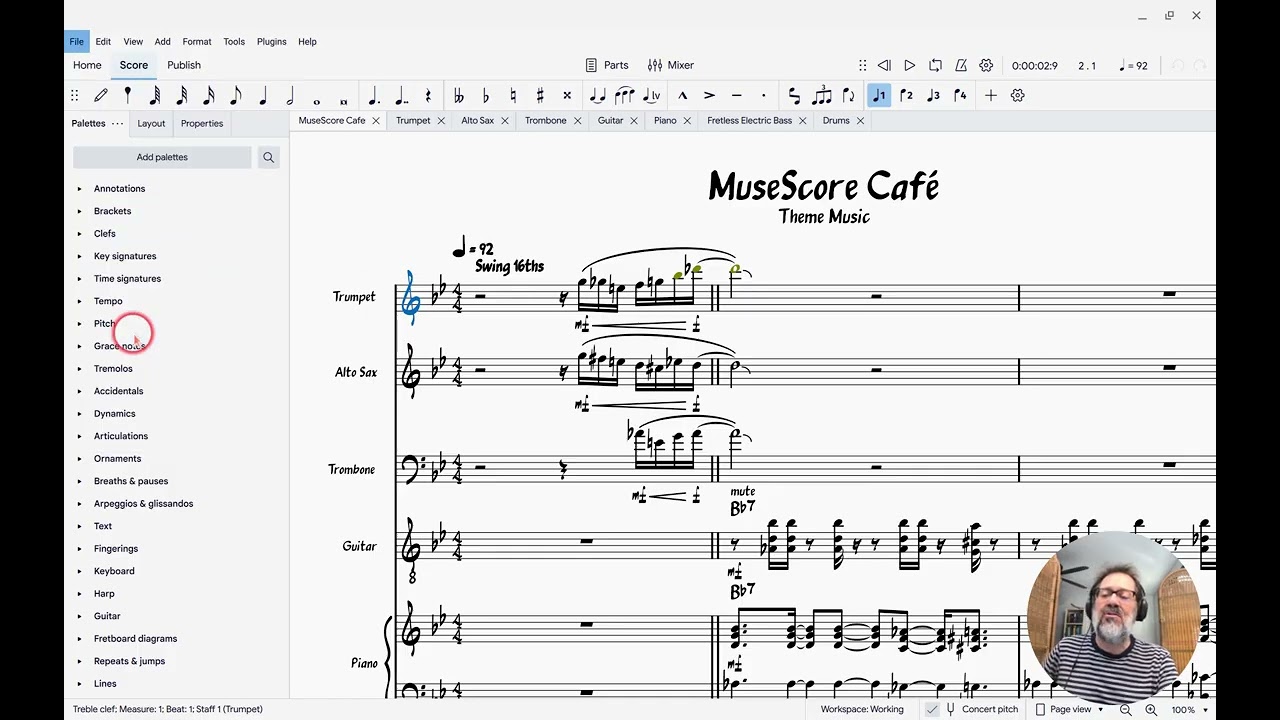Select the quarter note duration

click(x=263, y=95)
